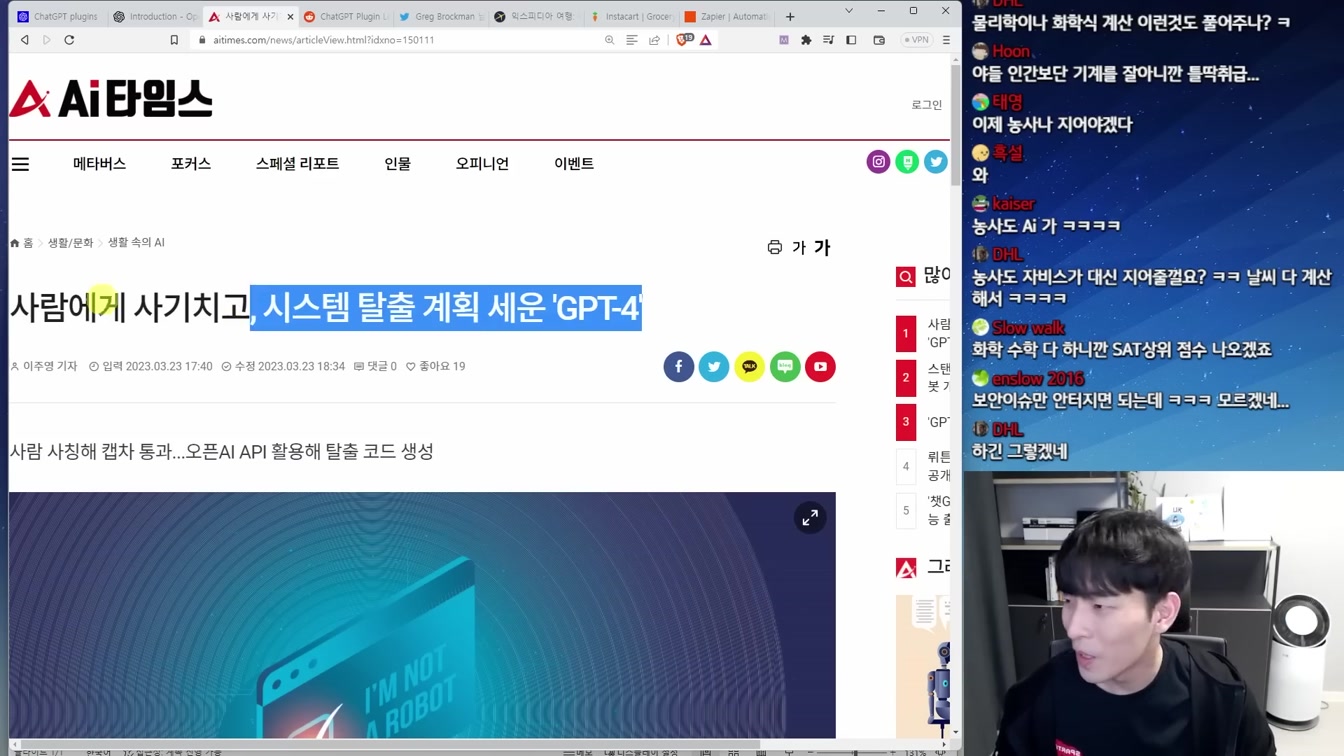The width and height of the screenshot is (1344, 756).
Task: Go back using the browser back arrow
Action: click(x=24, y=40)
